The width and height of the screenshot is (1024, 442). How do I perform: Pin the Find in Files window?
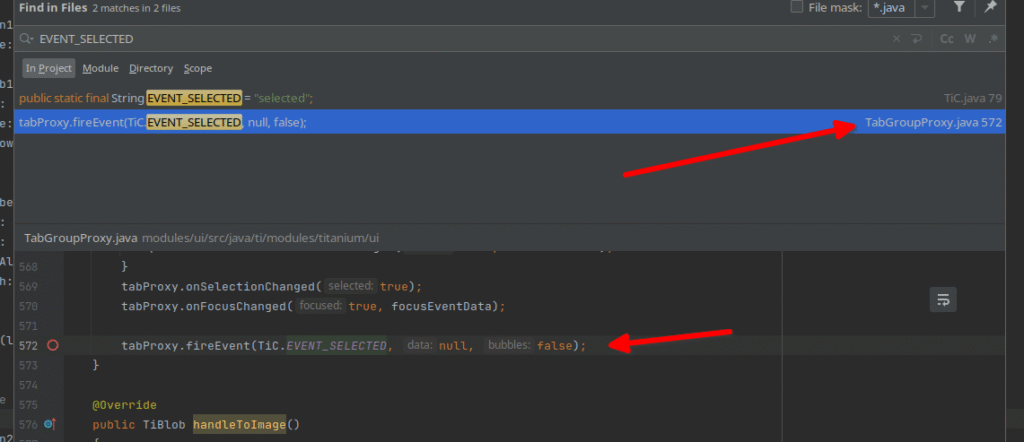[x=990, y=8]
